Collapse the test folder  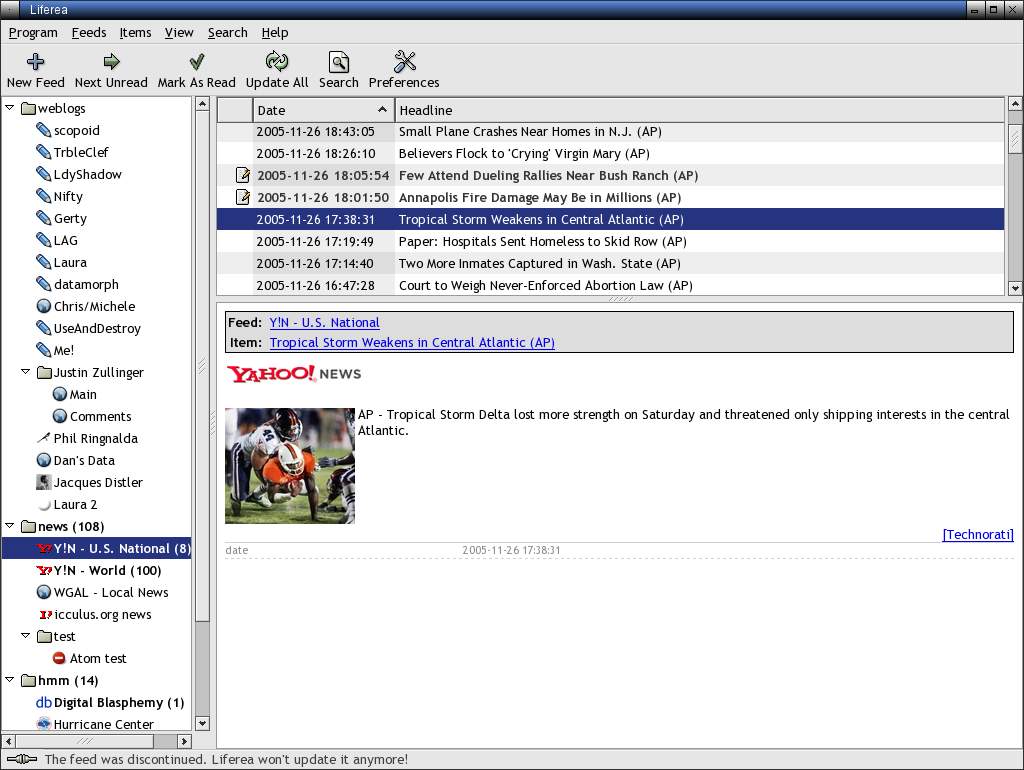click(x=25, y=635)
